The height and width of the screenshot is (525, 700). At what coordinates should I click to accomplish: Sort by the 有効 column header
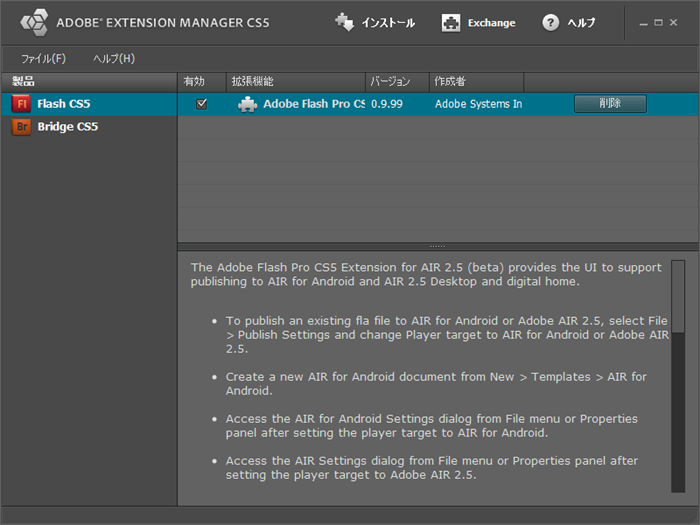tap(202, 82)
